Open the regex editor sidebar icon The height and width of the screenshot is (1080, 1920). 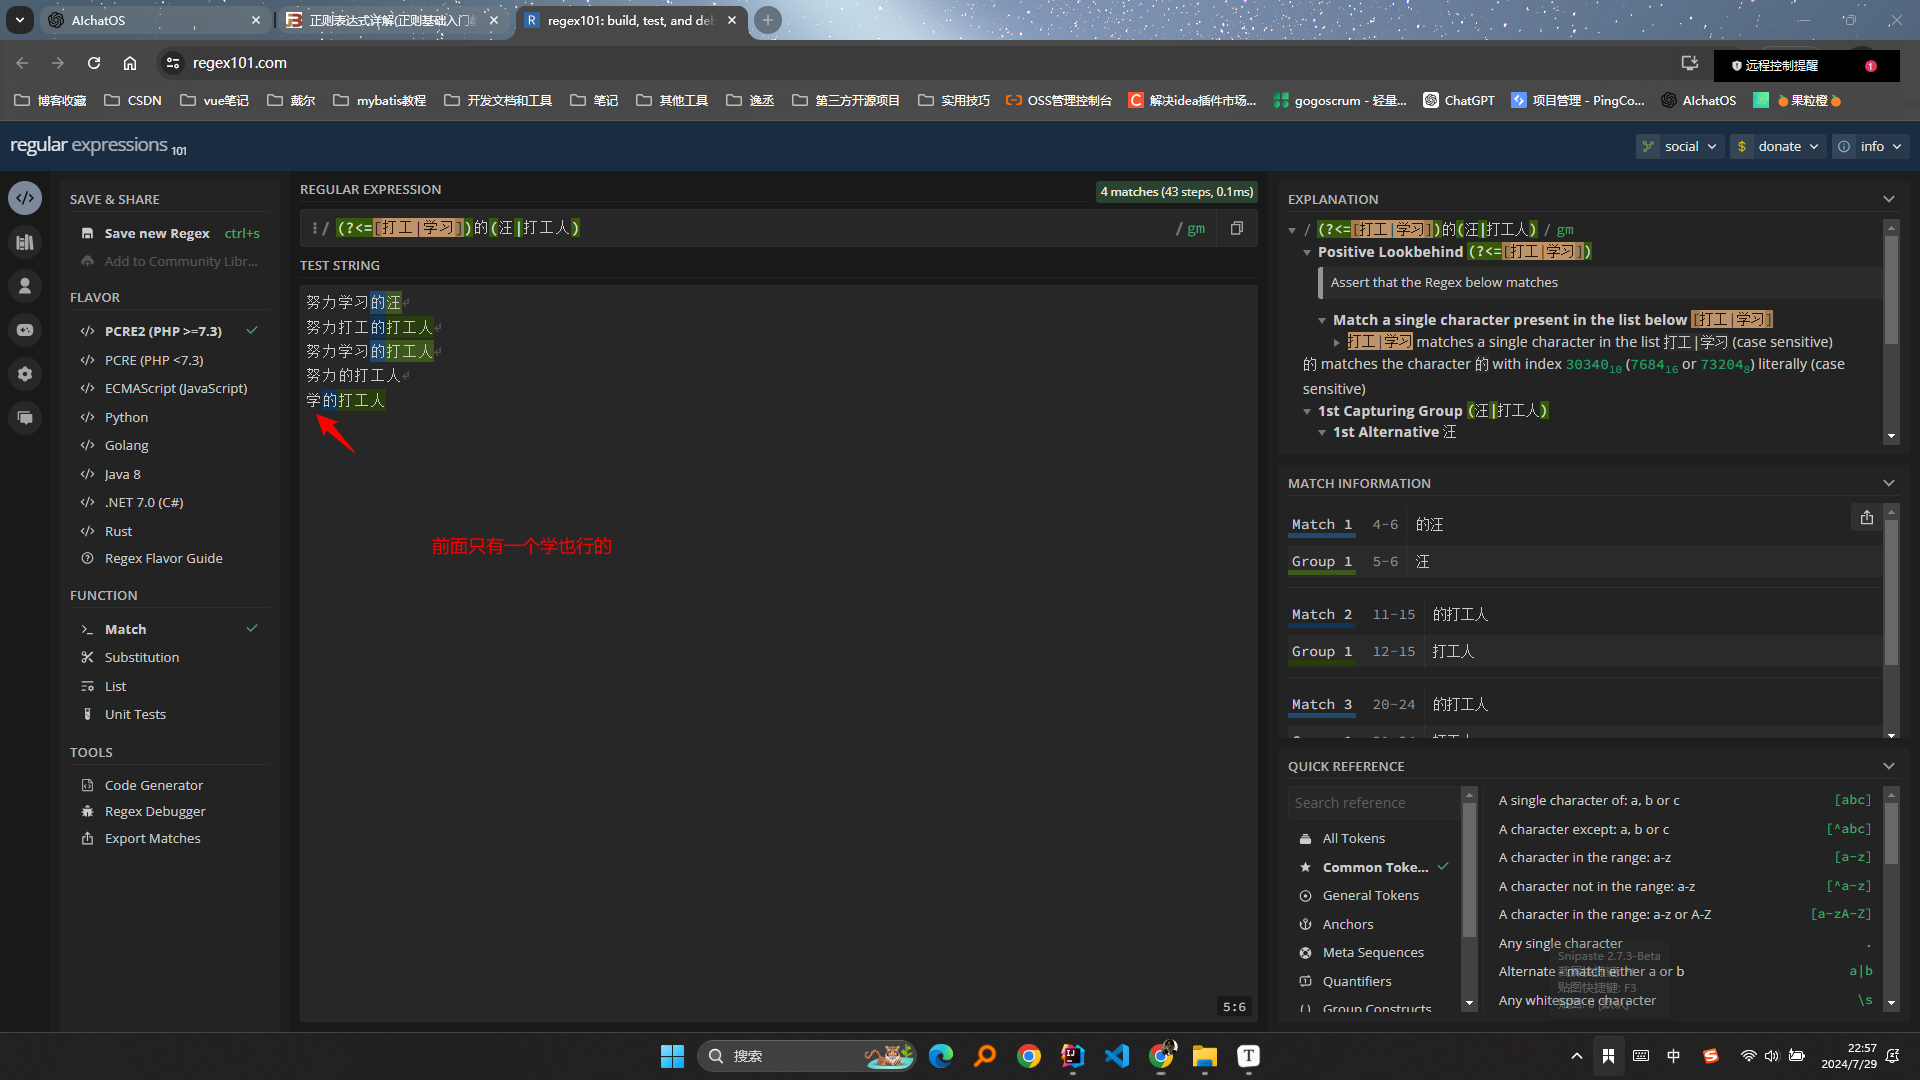click(25, 198)
